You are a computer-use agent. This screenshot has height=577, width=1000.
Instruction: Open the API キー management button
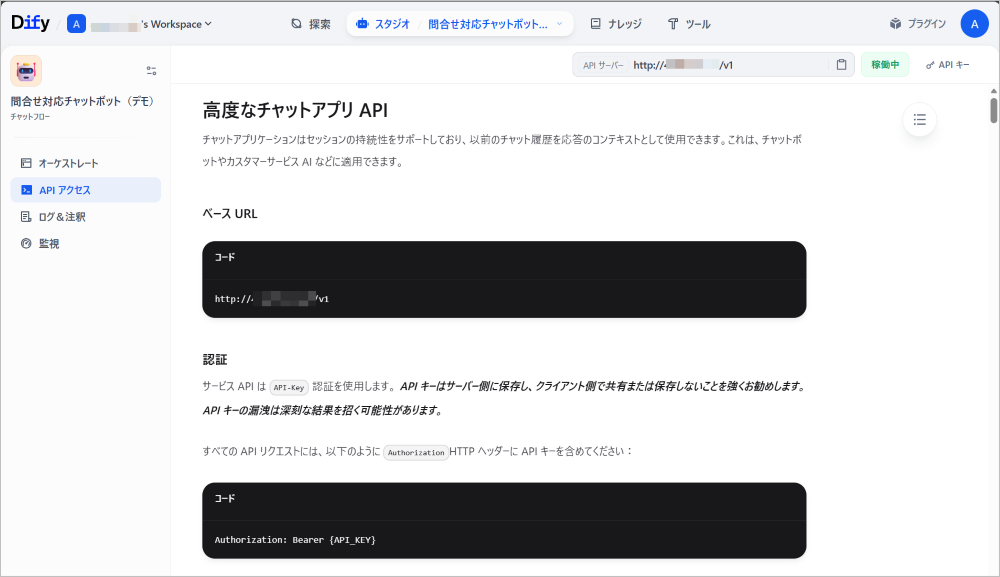tap(947, 65)
